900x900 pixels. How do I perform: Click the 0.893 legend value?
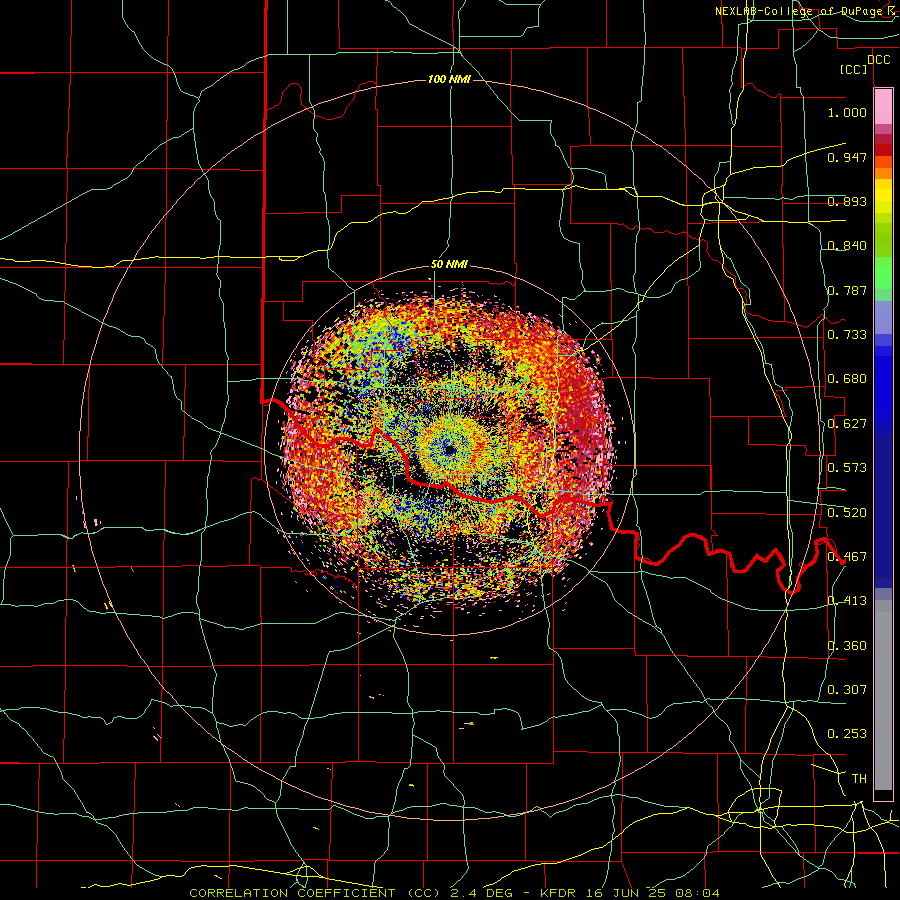pos(847,201)
